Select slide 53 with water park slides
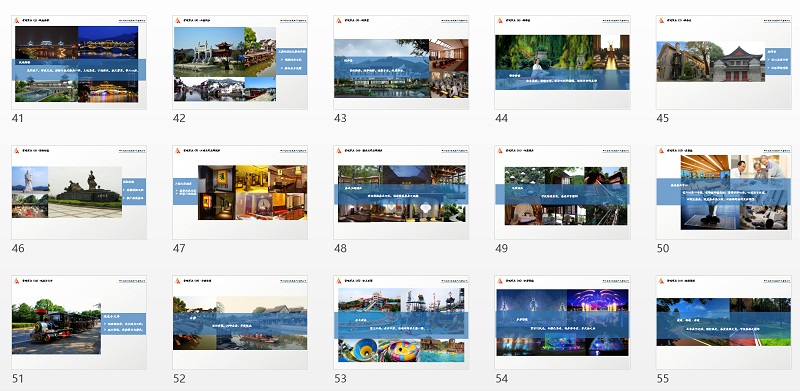The width and height of the screenshot is (800, 391). click(x=401, y=323)
